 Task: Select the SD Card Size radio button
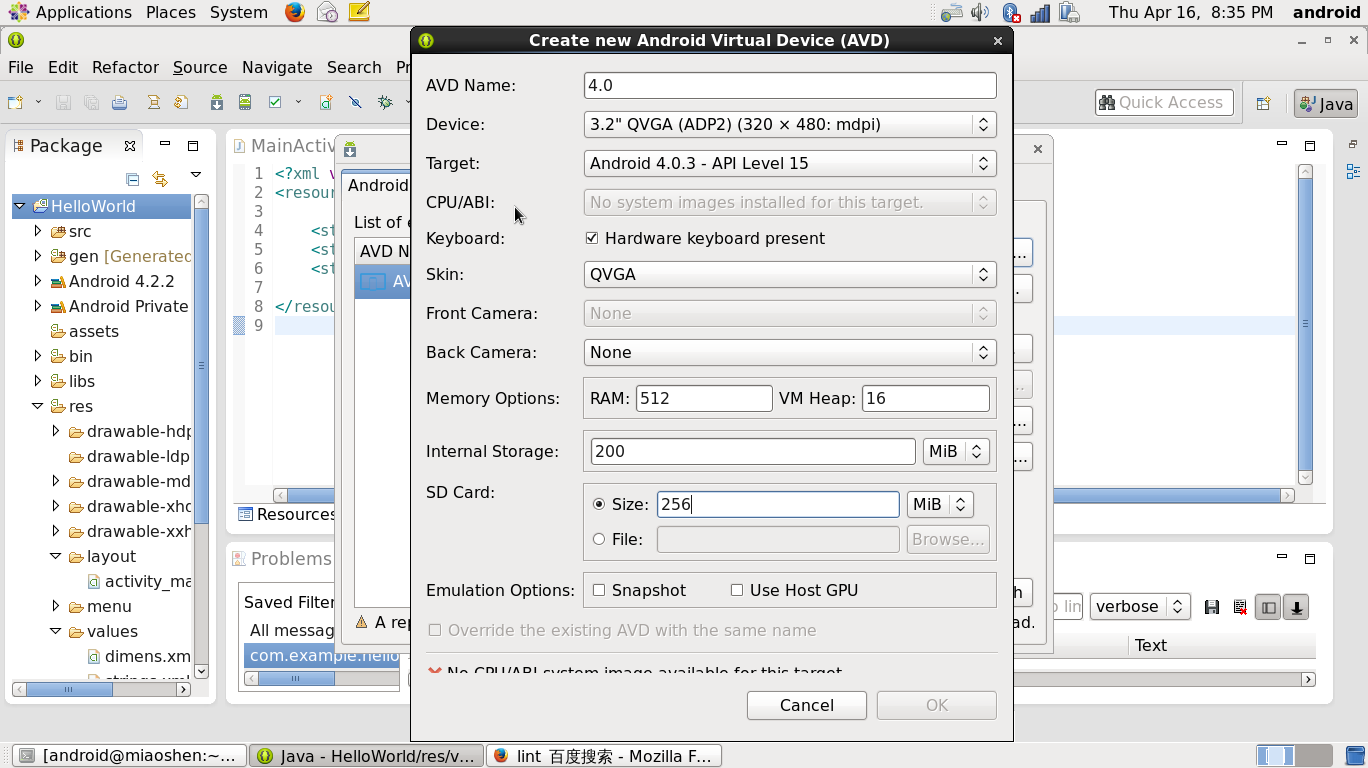[x=599, y=504]
